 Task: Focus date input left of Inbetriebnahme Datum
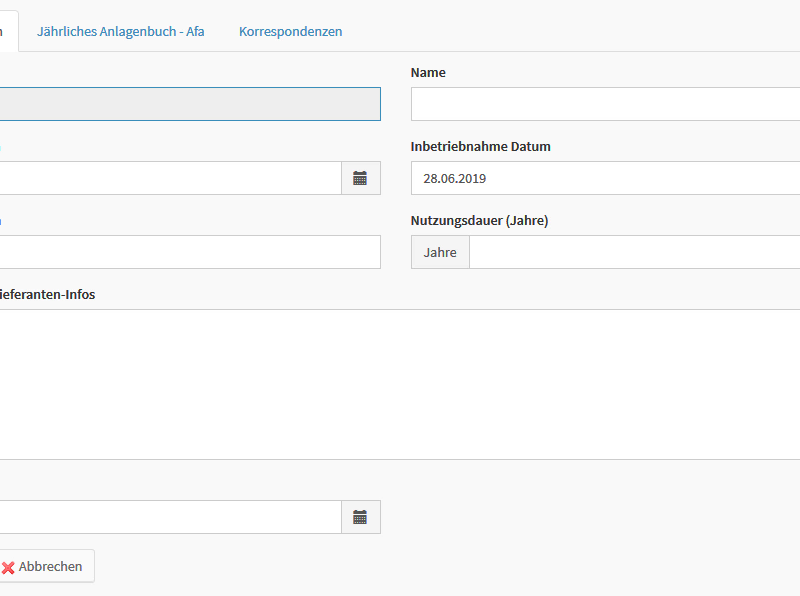(170, 178)
